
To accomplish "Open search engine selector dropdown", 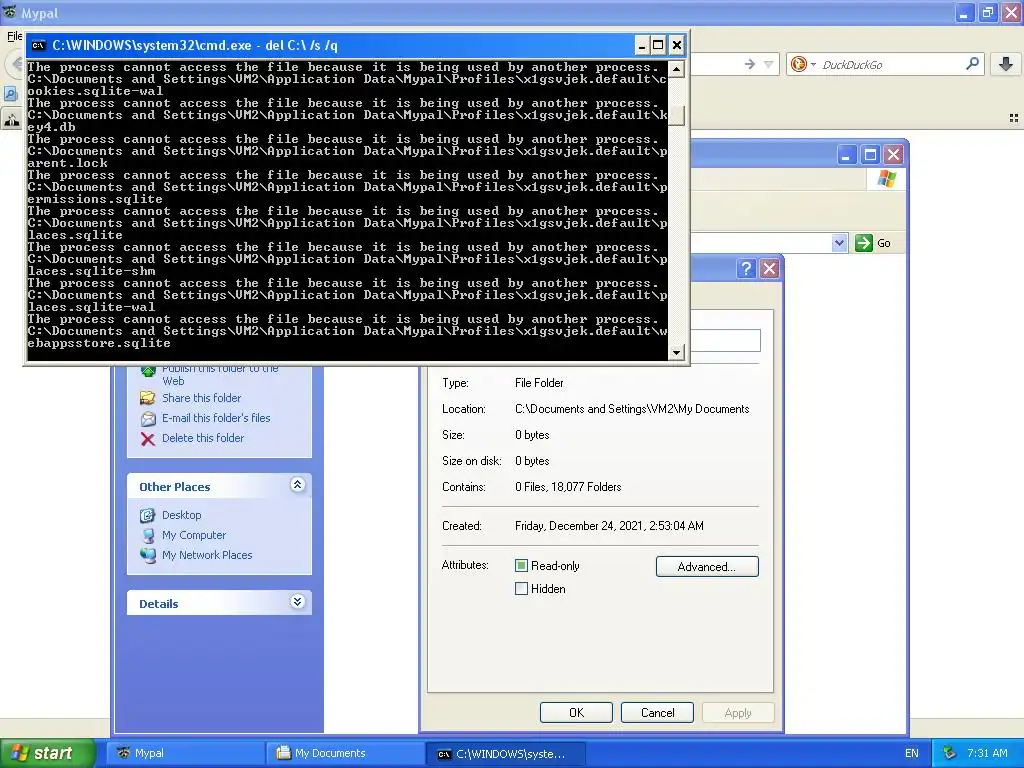I will click(803, 64).
